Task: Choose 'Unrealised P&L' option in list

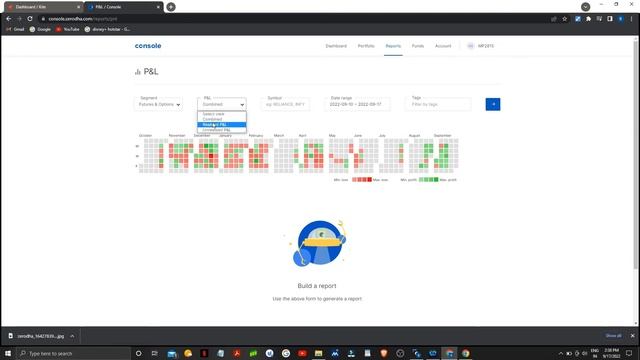Action: 222,130
